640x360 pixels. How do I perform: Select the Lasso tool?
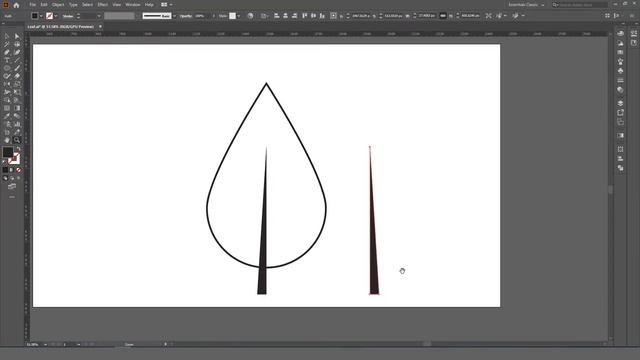coord(17,44)
